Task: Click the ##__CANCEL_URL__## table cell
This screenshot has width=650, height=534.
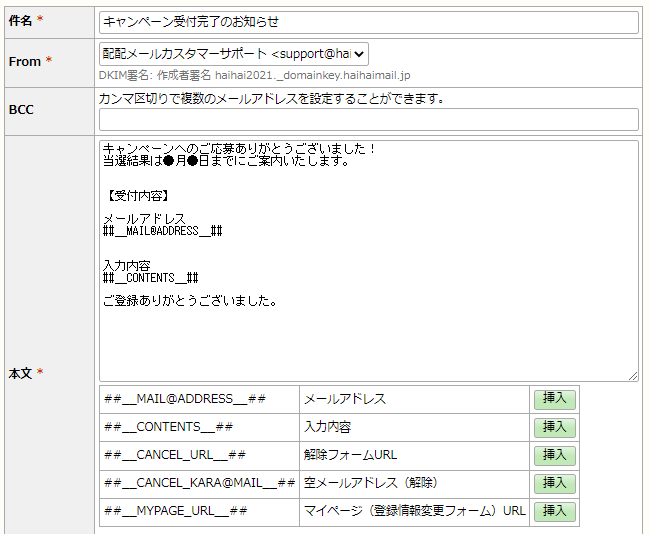Action: [x=199, y=456]
